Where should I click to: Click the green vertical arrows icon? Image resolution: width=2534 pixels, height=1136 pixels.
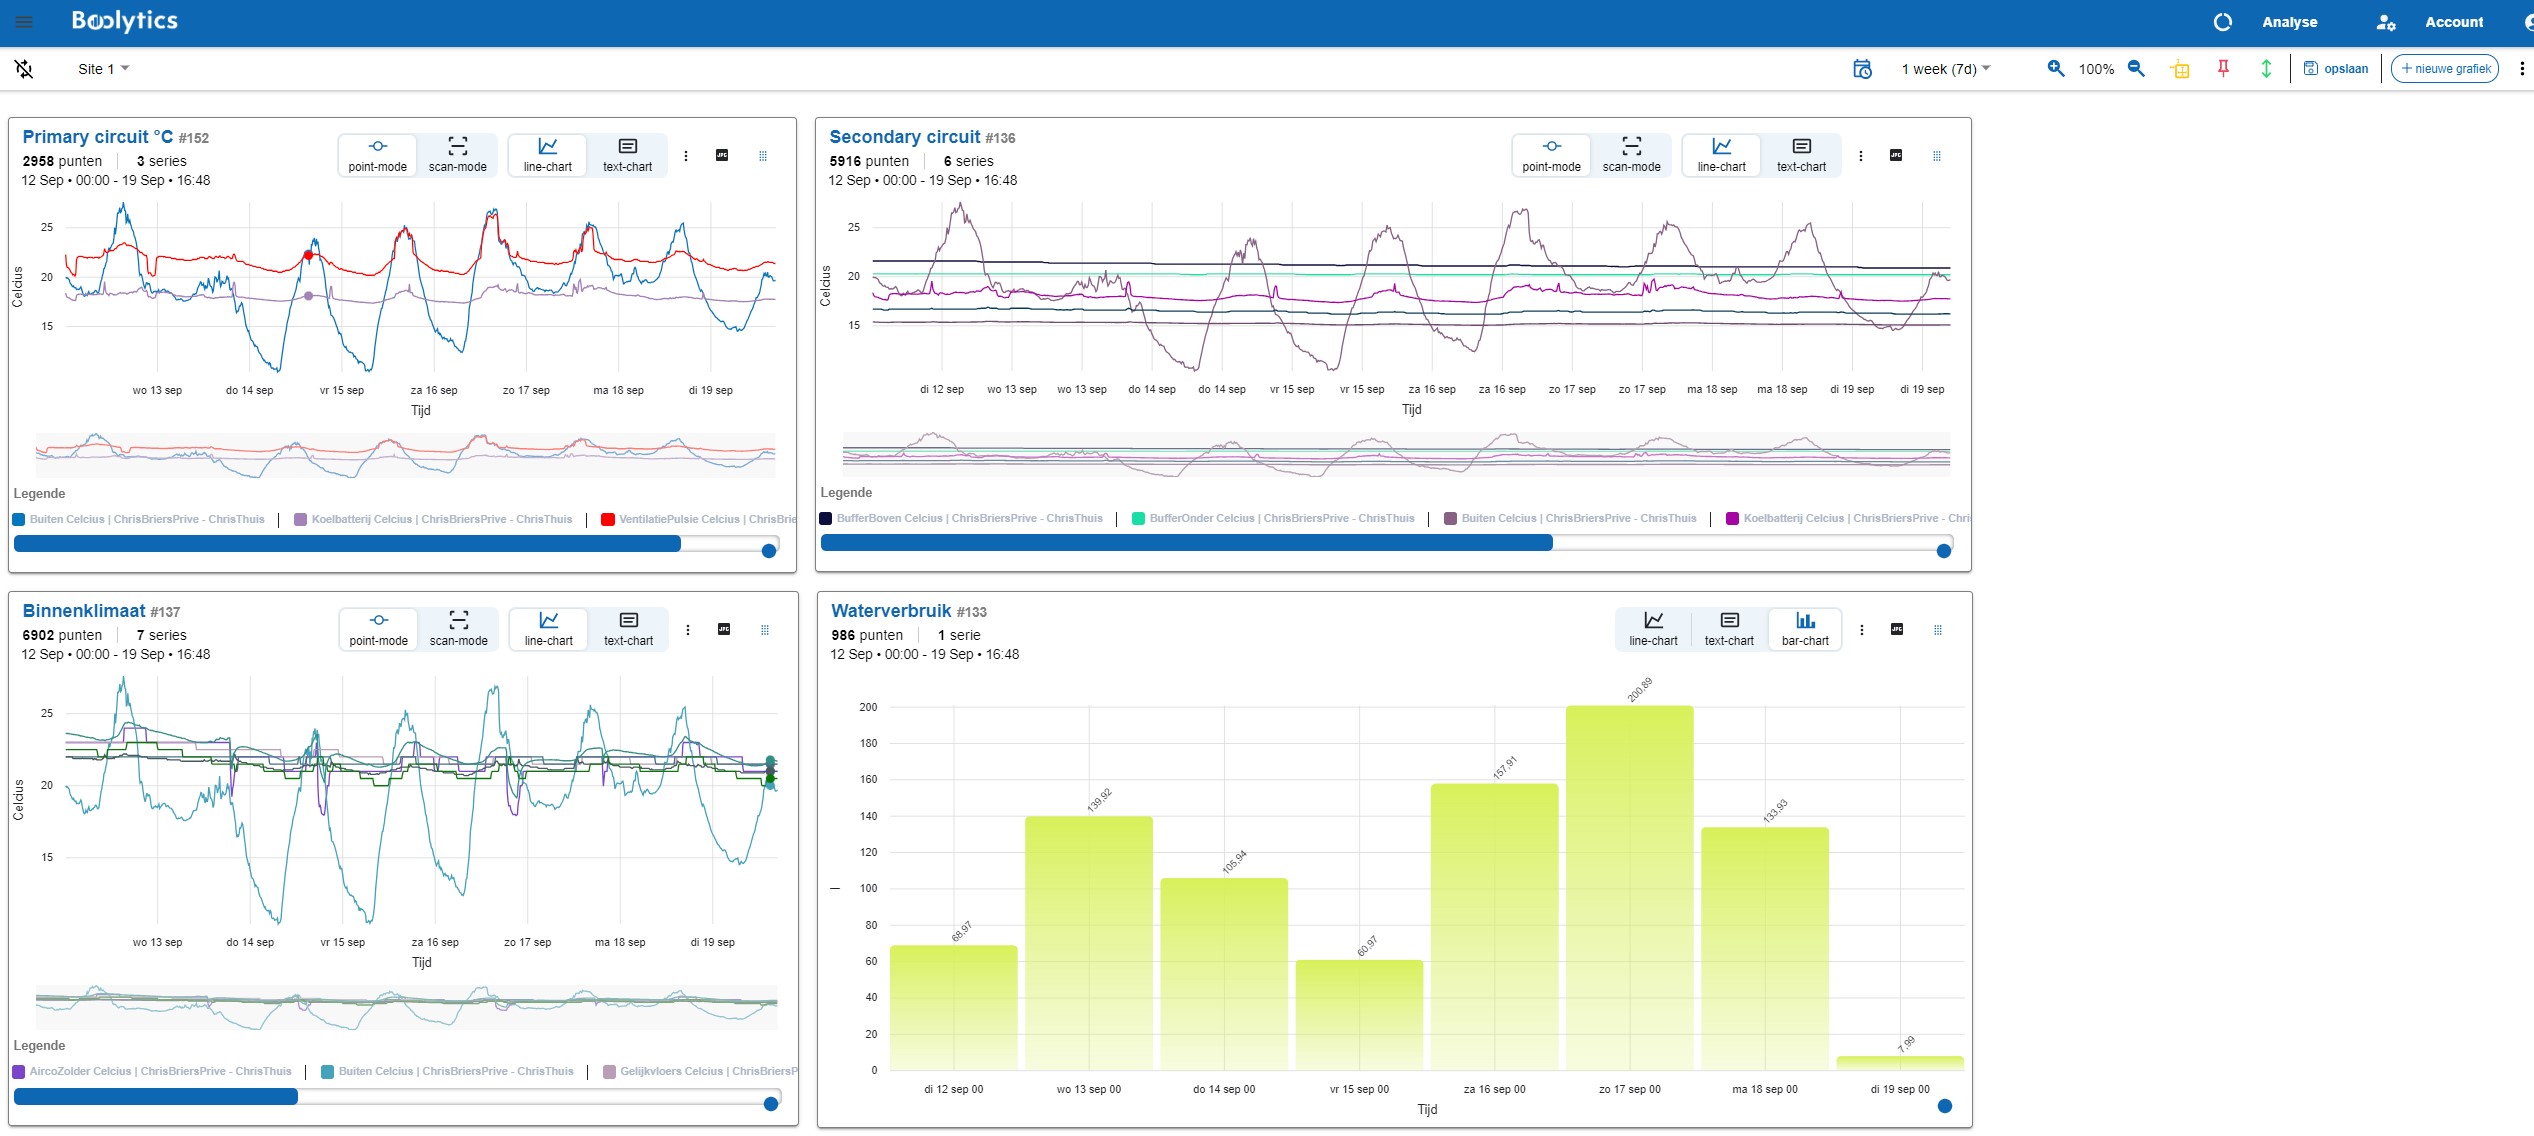[x=2266, y=68]
